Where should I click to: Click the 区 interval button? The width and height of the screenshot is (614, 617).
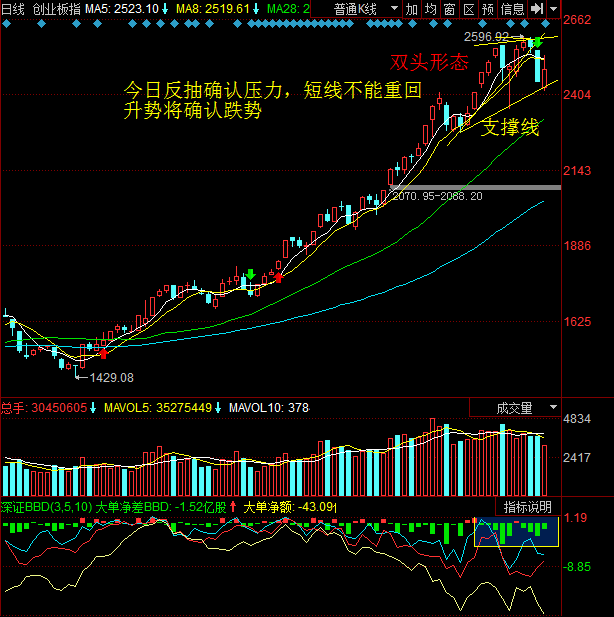[468, 9]
